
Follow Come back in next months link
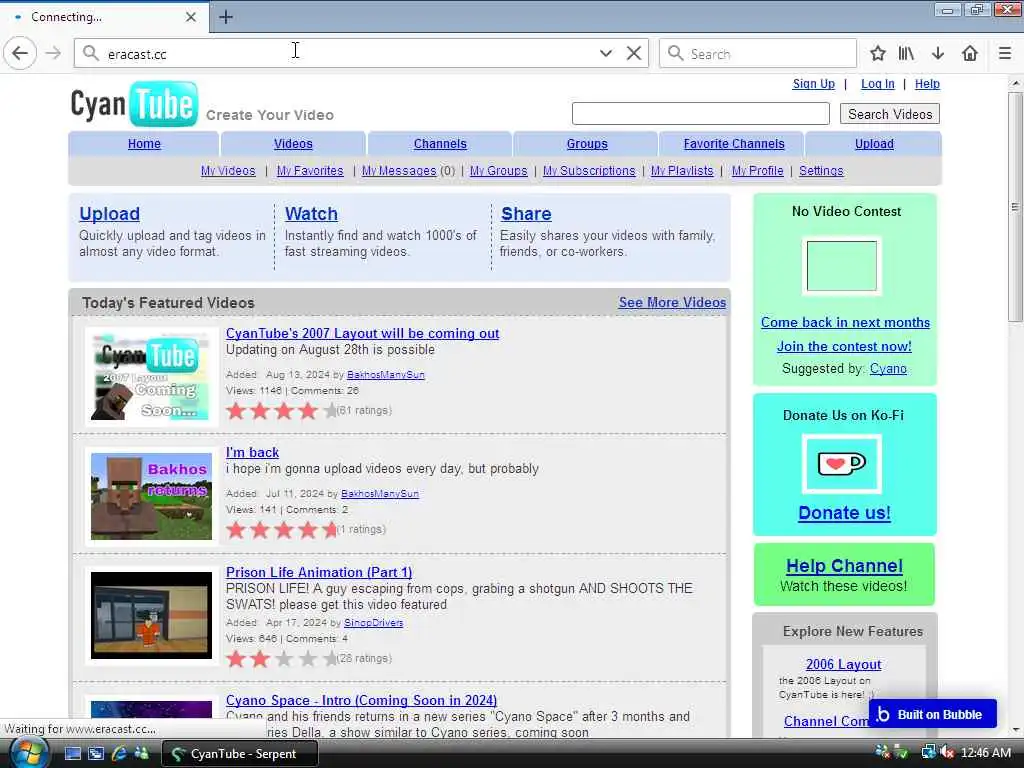coord(845,322)
